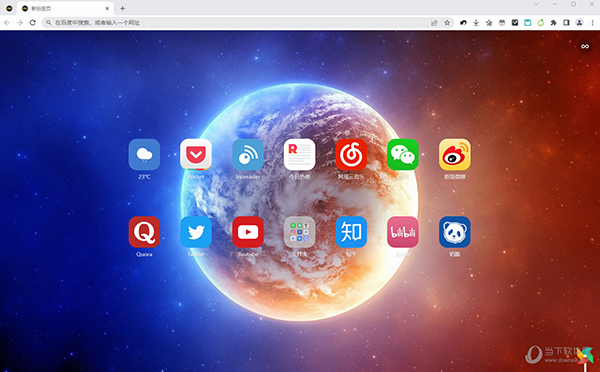Launch the bilibili pink icon
Image resolution: width=600 pixels, height=372 pixels.
403,232
